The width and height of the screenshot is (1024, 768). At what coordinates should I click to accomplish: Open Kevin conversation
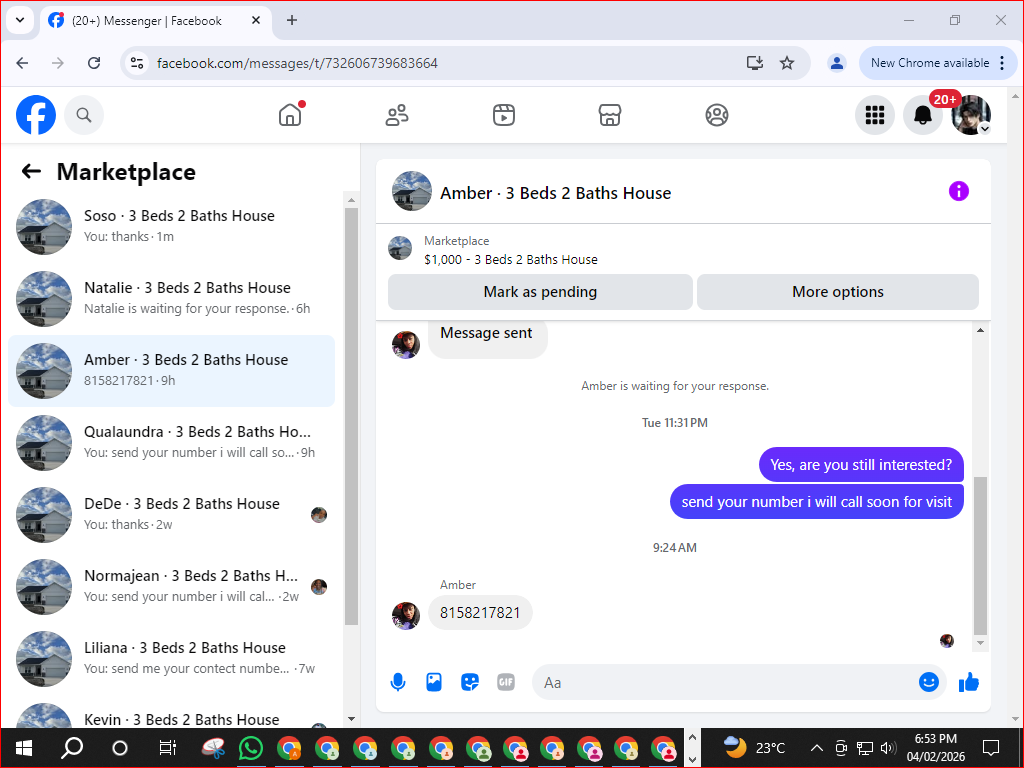click(172, 714)
